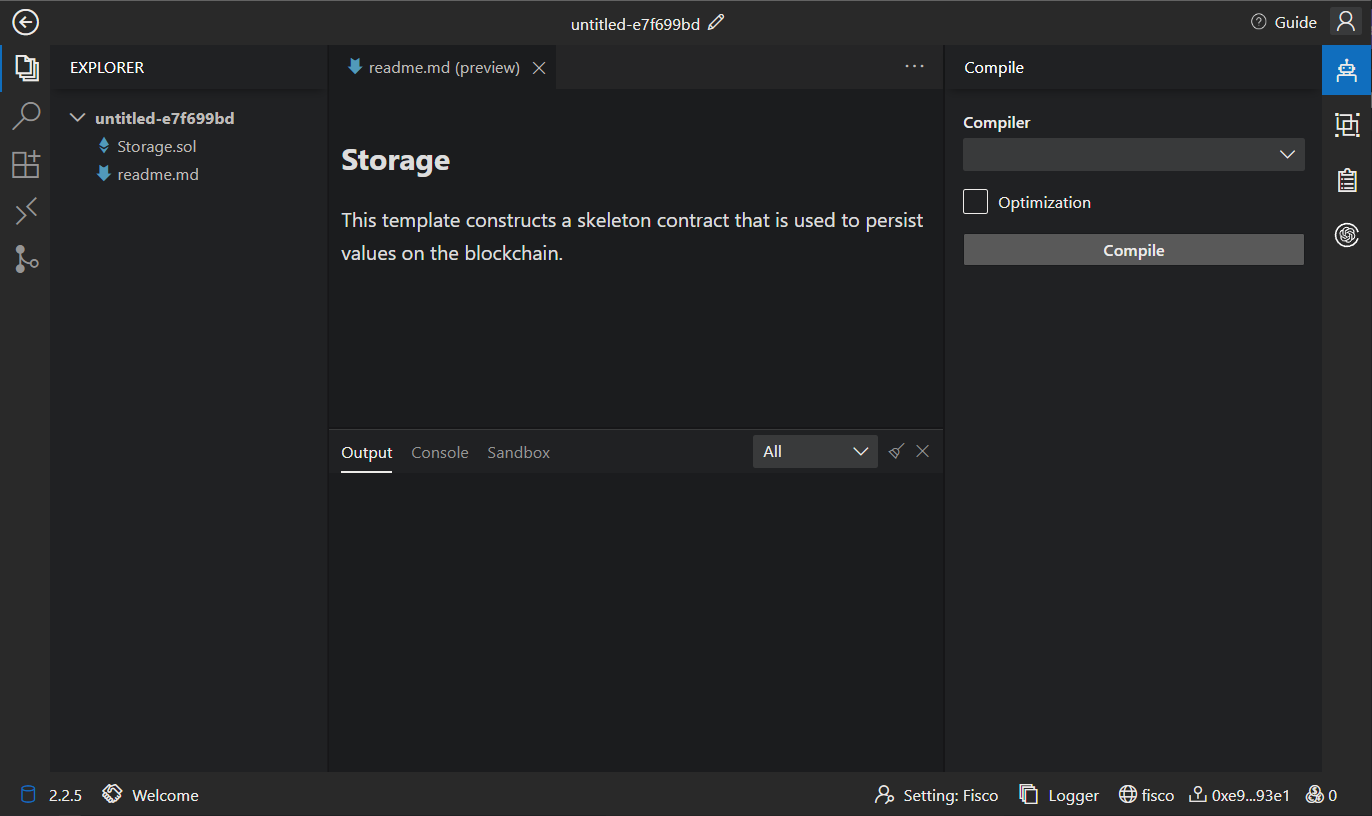Click the clear output broom icon

pos(896,451)
